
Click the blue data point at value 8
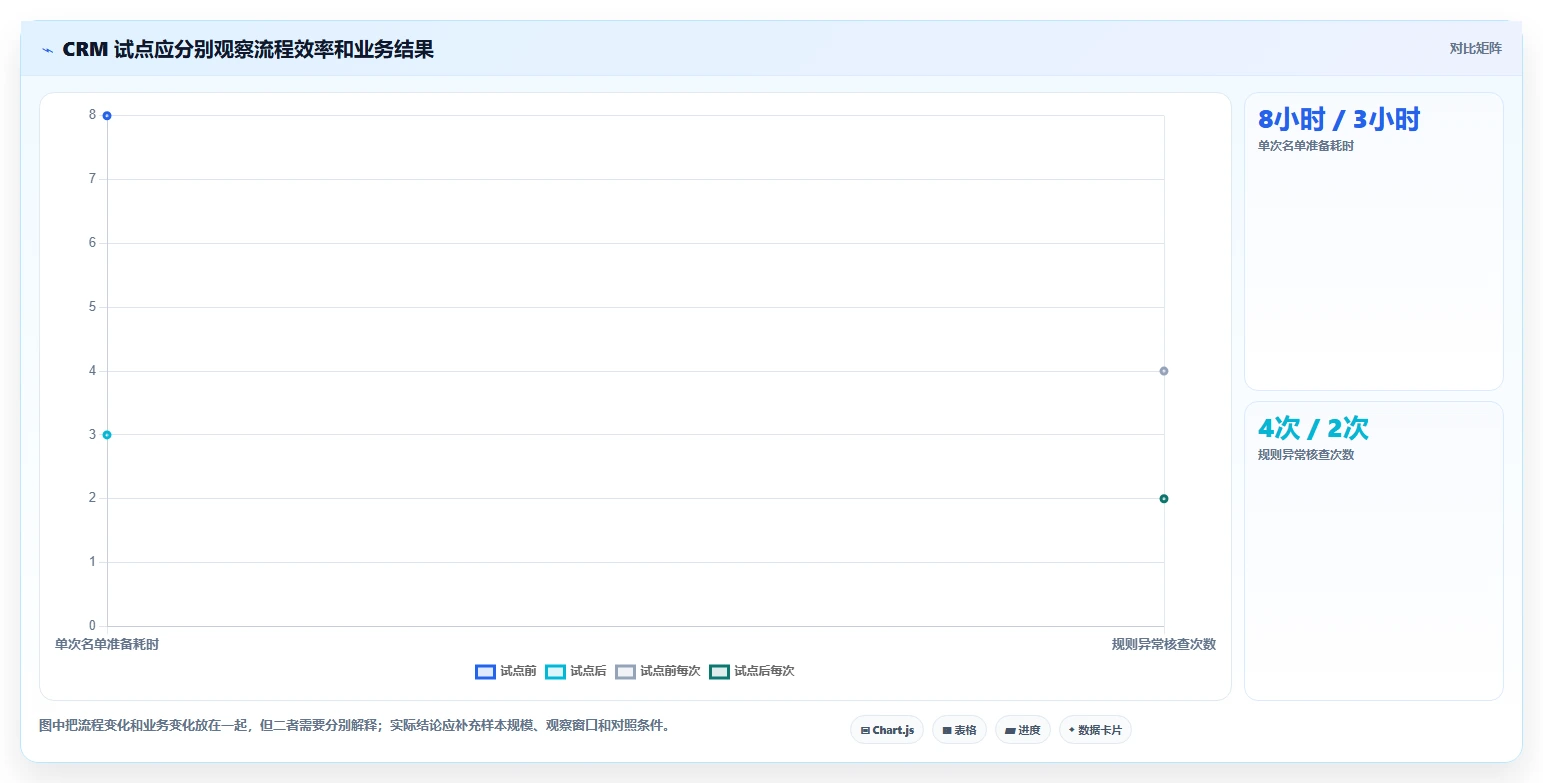[107, 116]
